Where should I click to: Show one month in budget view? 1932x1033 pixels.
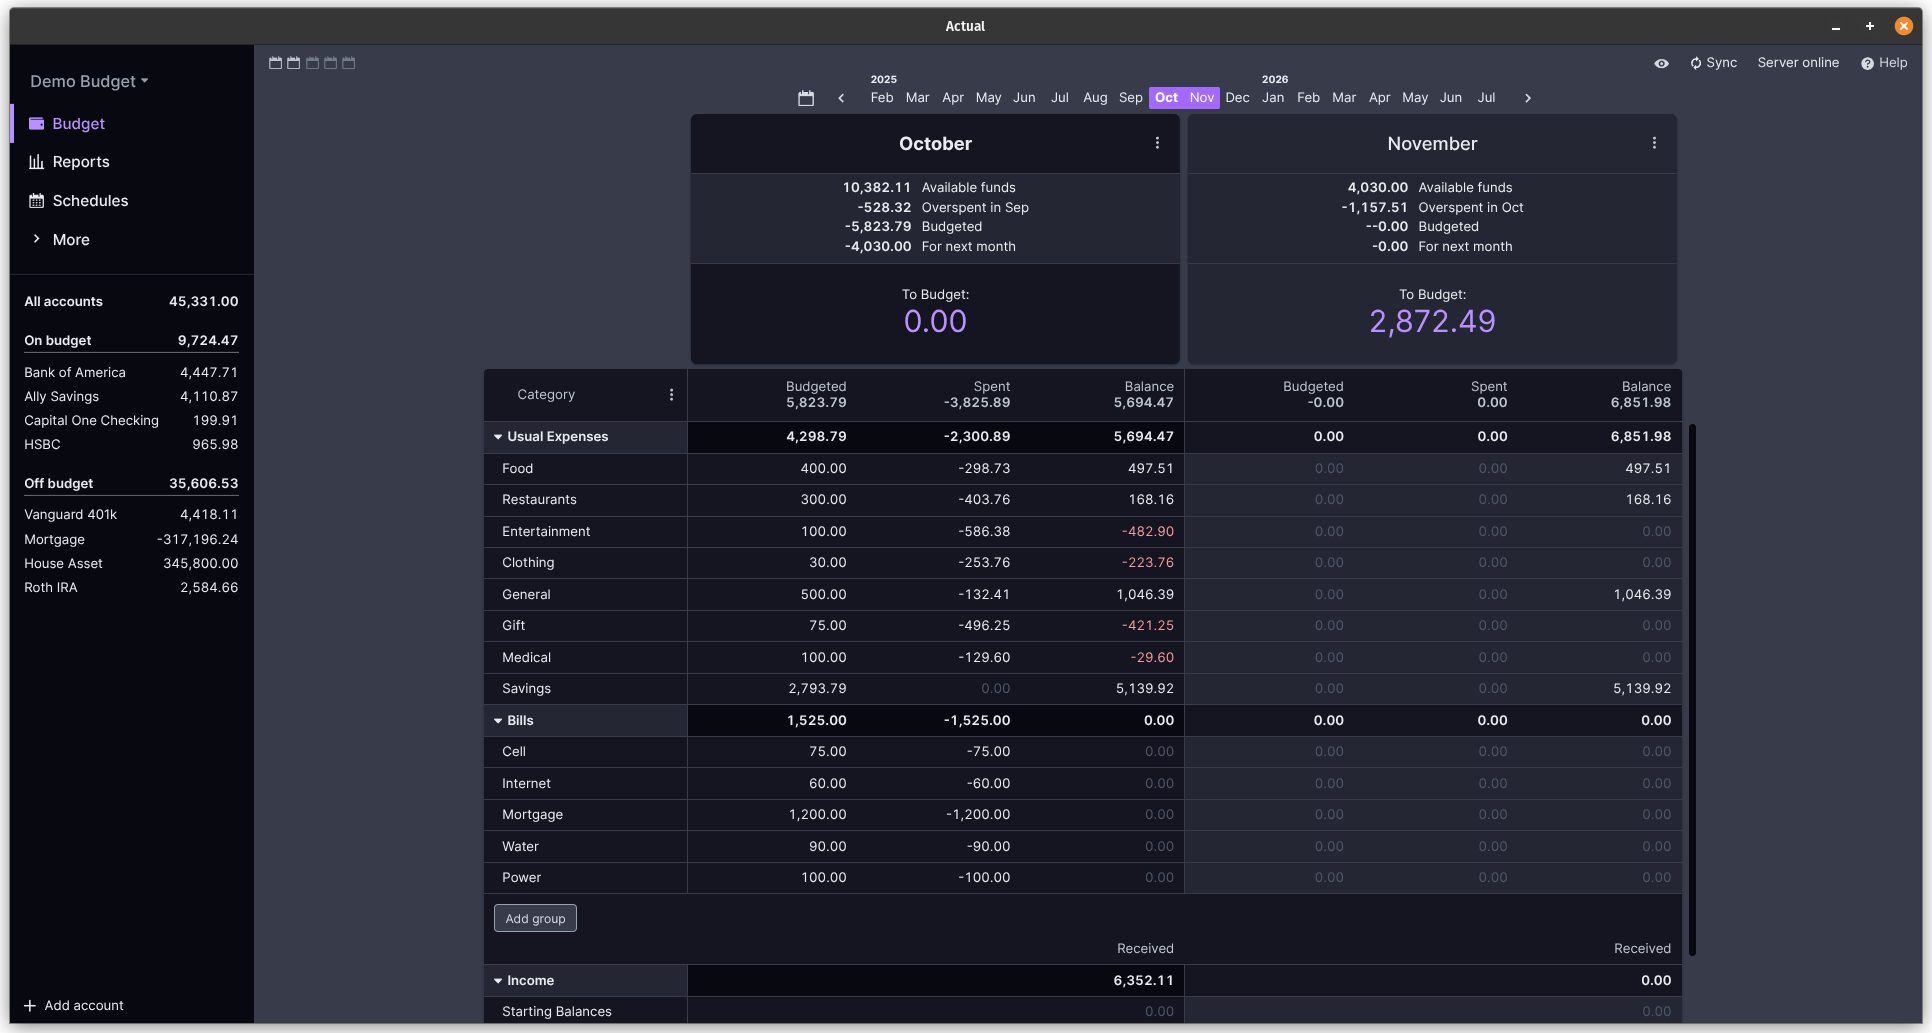coord(275,63)
